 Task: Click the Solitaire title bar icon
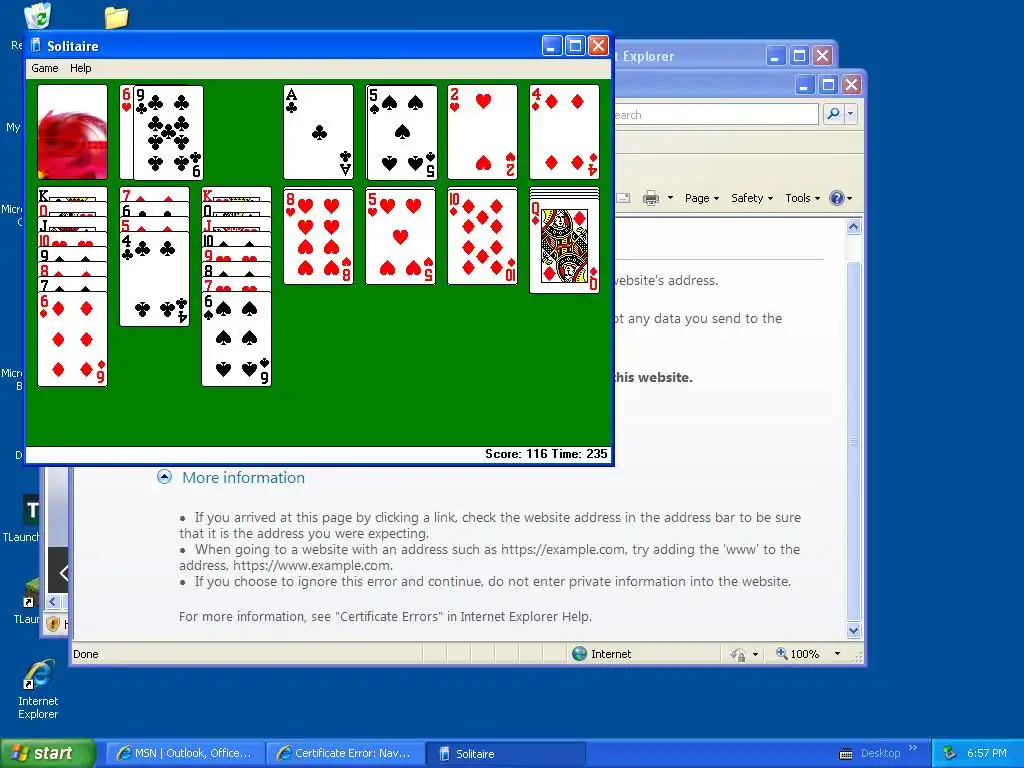pos(36,46)
